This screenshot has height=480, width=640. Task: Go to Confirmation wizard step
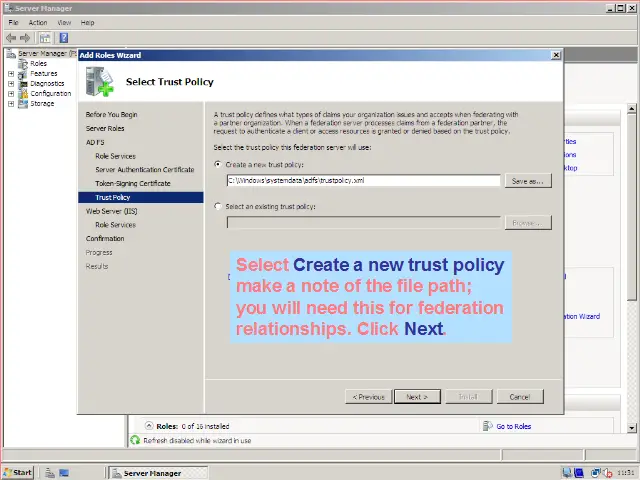click(x=105, y=239)
